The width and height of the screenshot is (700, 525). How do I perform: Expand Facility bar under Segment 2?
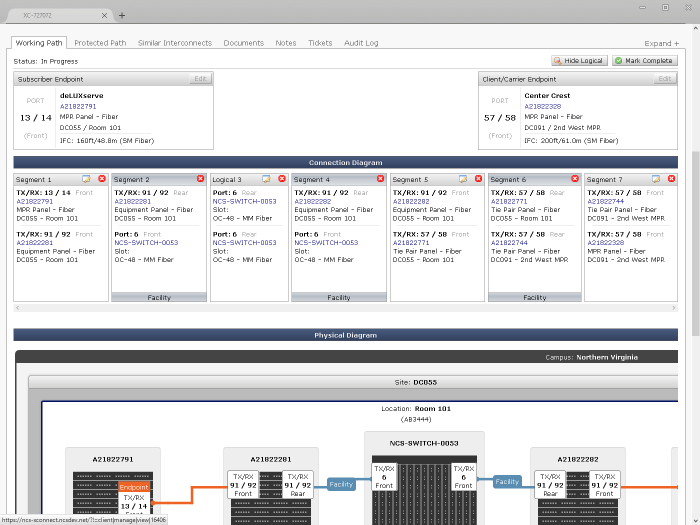coord(159,297)
